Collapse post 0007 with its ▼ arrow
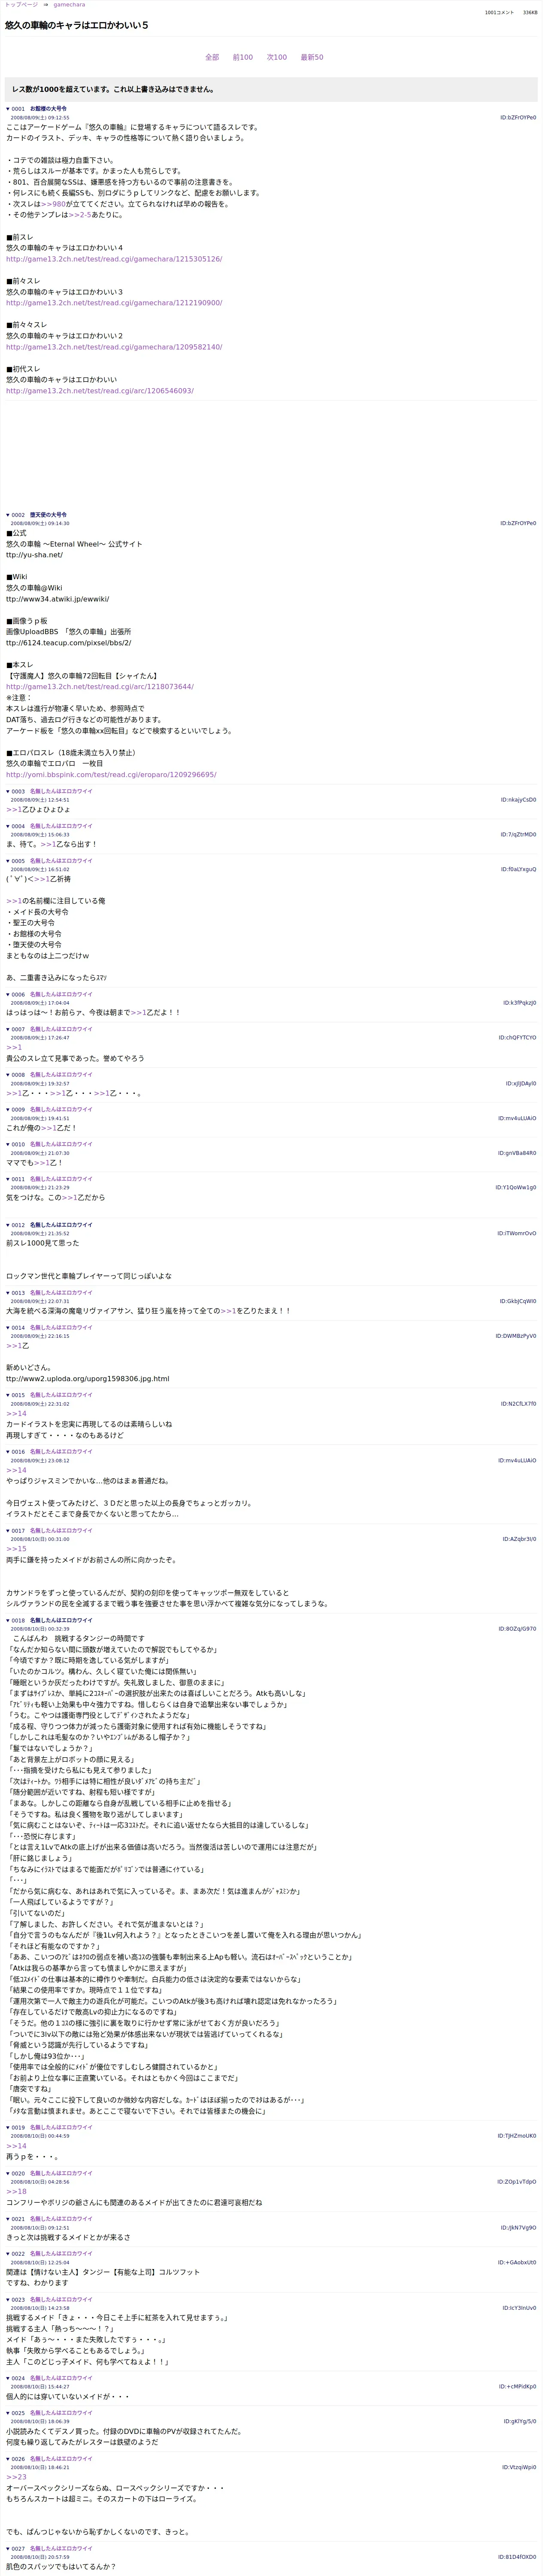The height and width of the screenshot is (2576, 551). coord(8,1029)
